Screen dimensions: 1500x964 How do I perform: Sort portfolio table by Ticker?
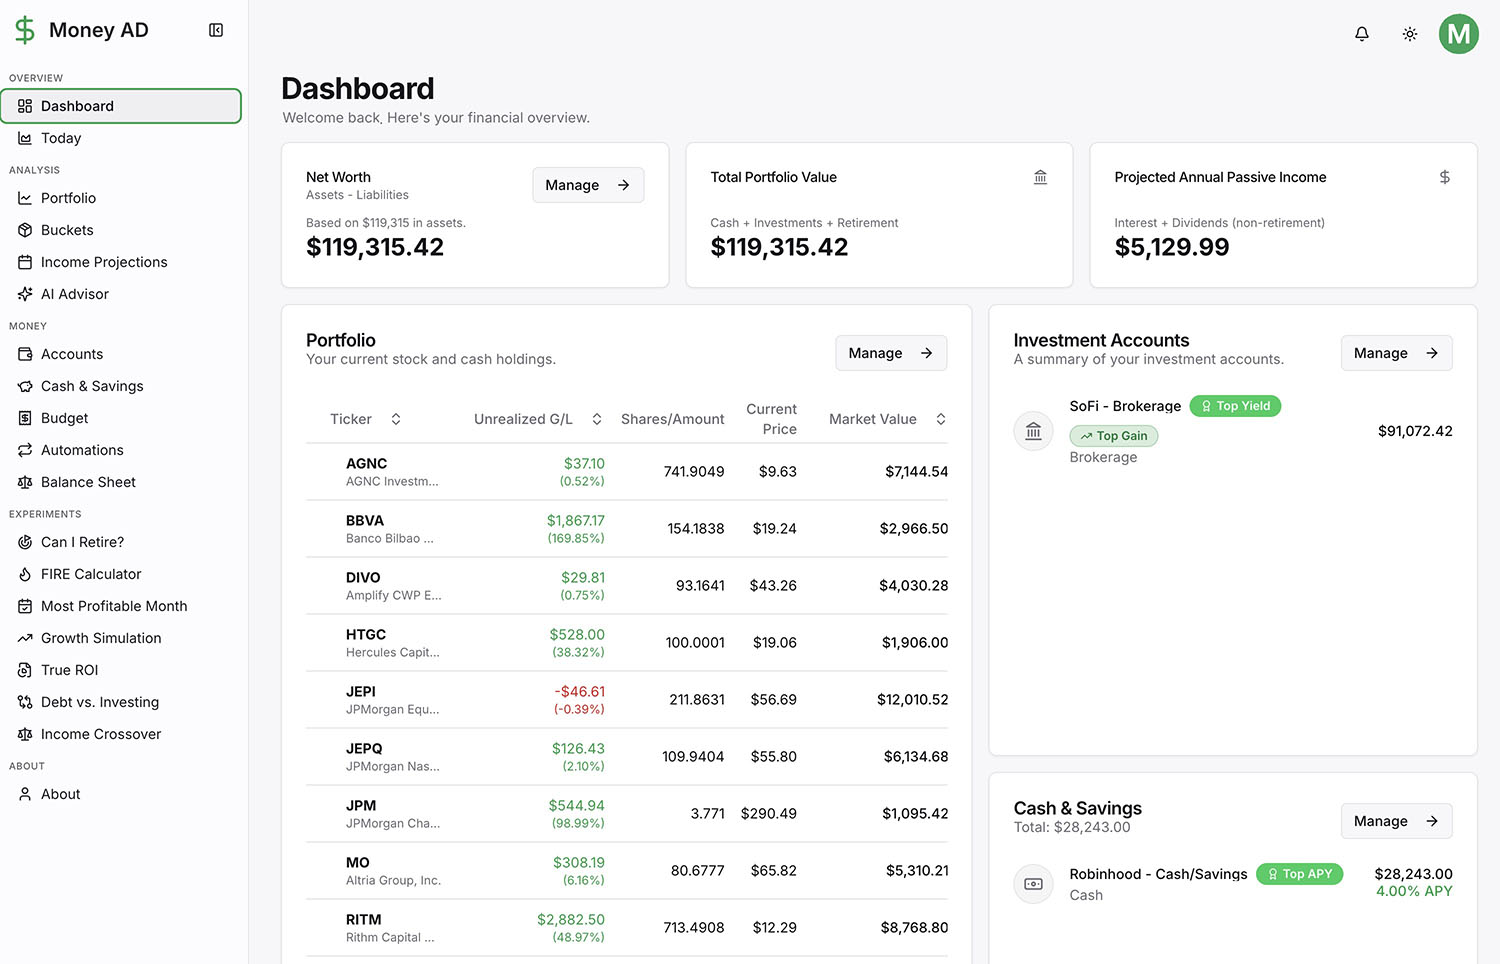click(x=395, y=419)
